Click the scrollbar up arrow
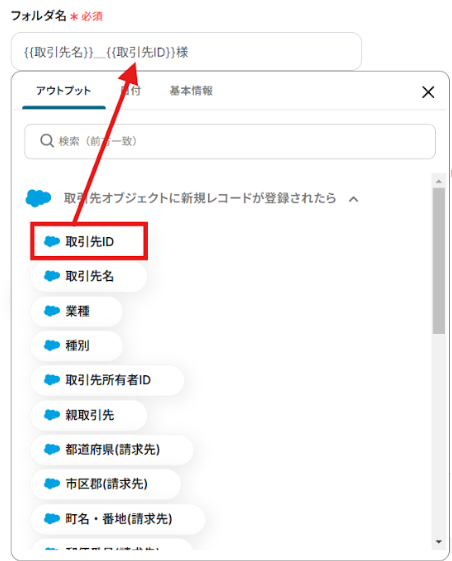Viewport: 452px width, 561px height. coord(439,181)
